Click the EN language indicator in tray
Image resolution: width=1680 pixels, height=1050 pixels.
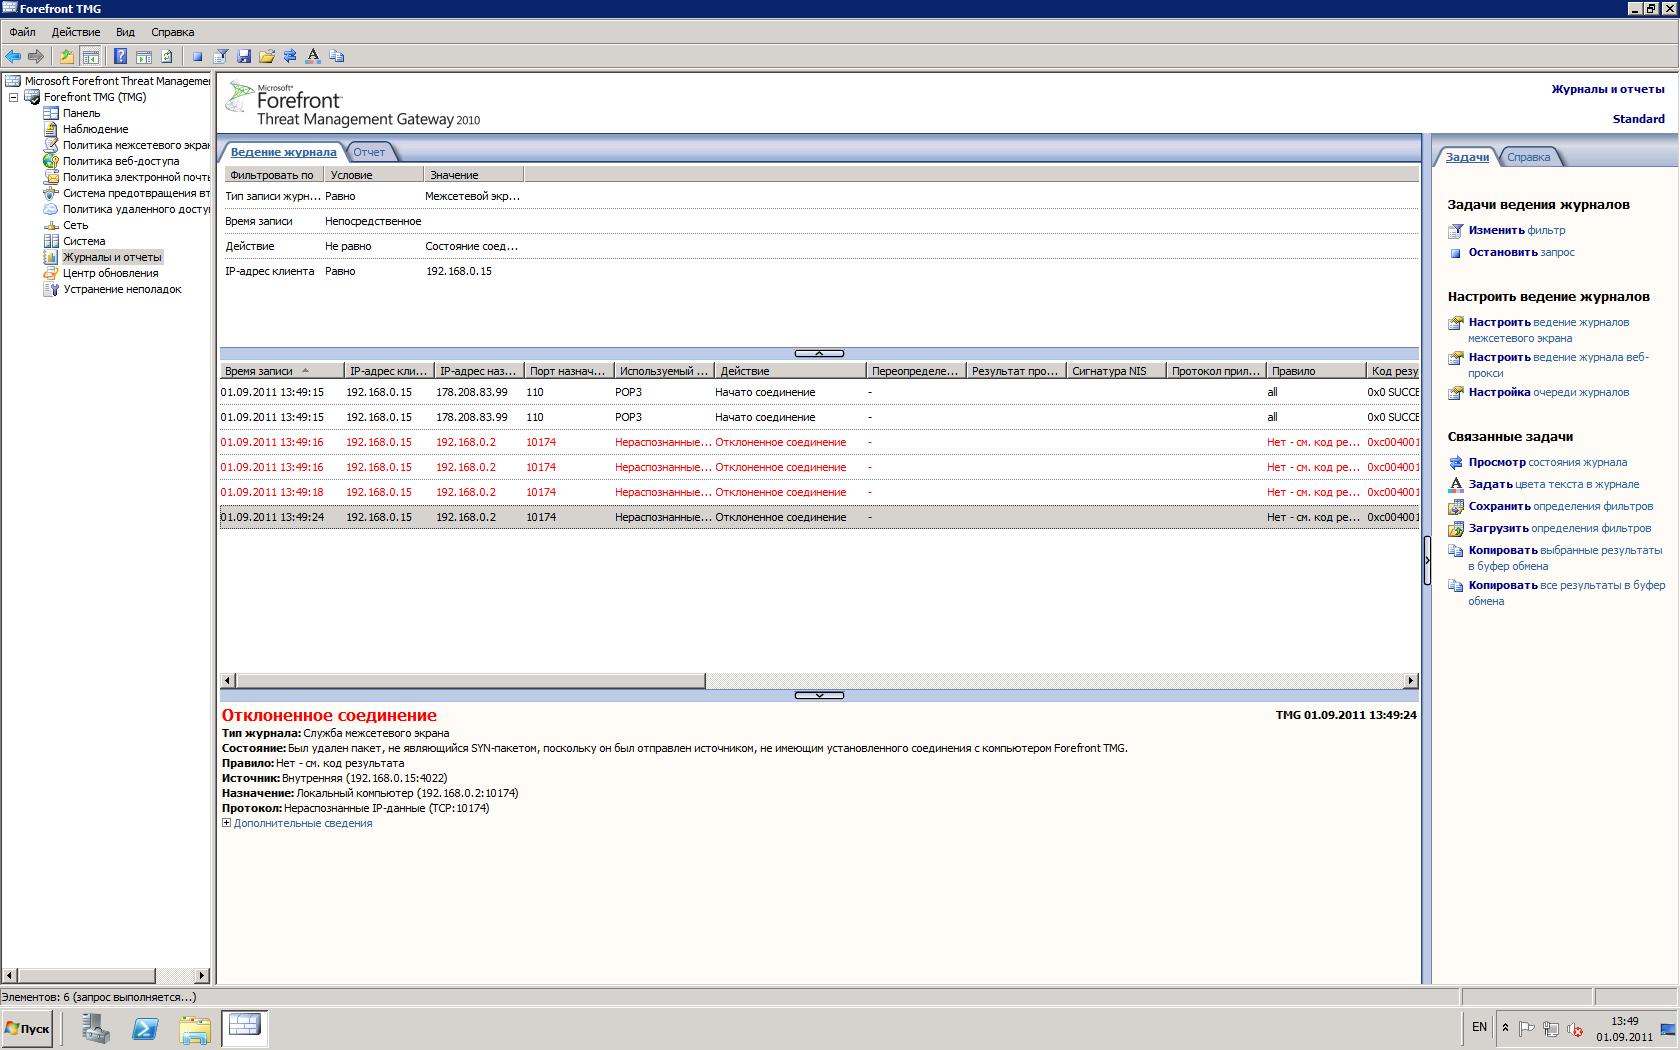coord(1479,1027)
